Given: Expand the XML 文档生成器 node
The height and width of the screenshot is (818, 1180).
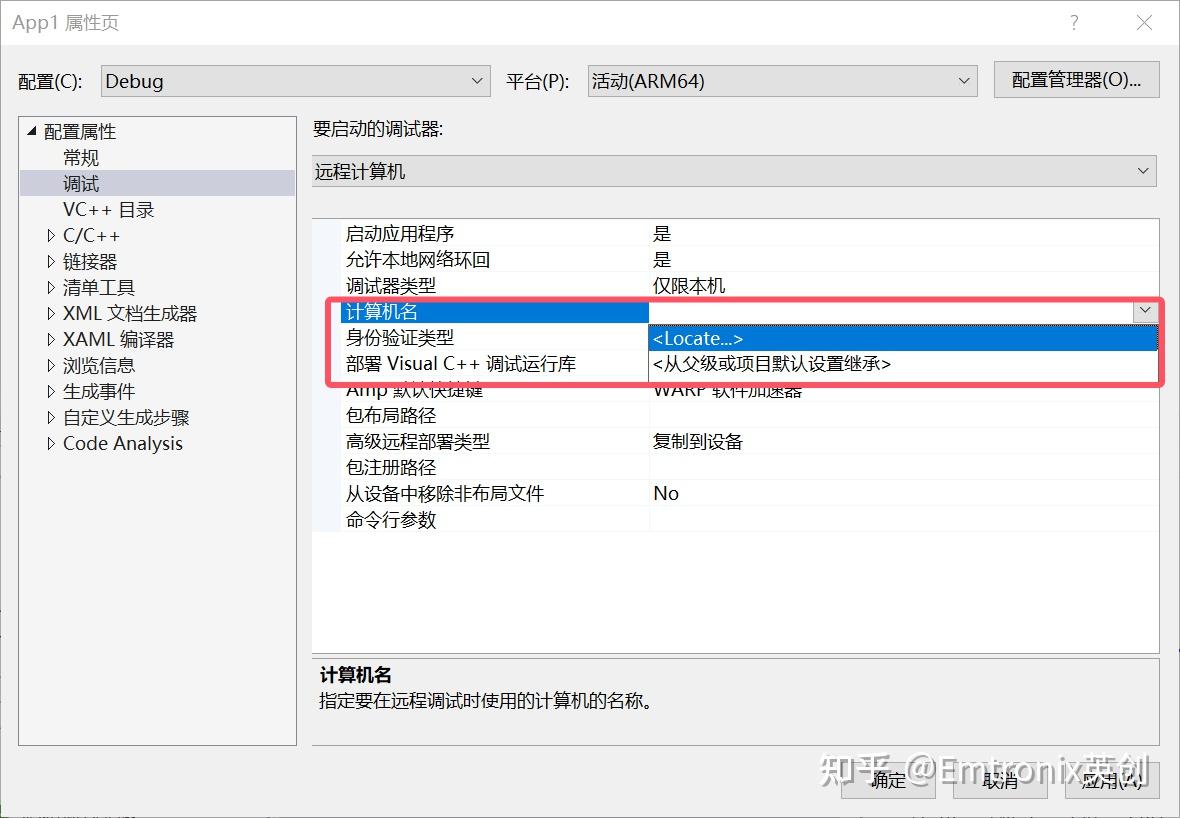Looking at the screenshot, I should pyautogui.click(x=52, y=313).
